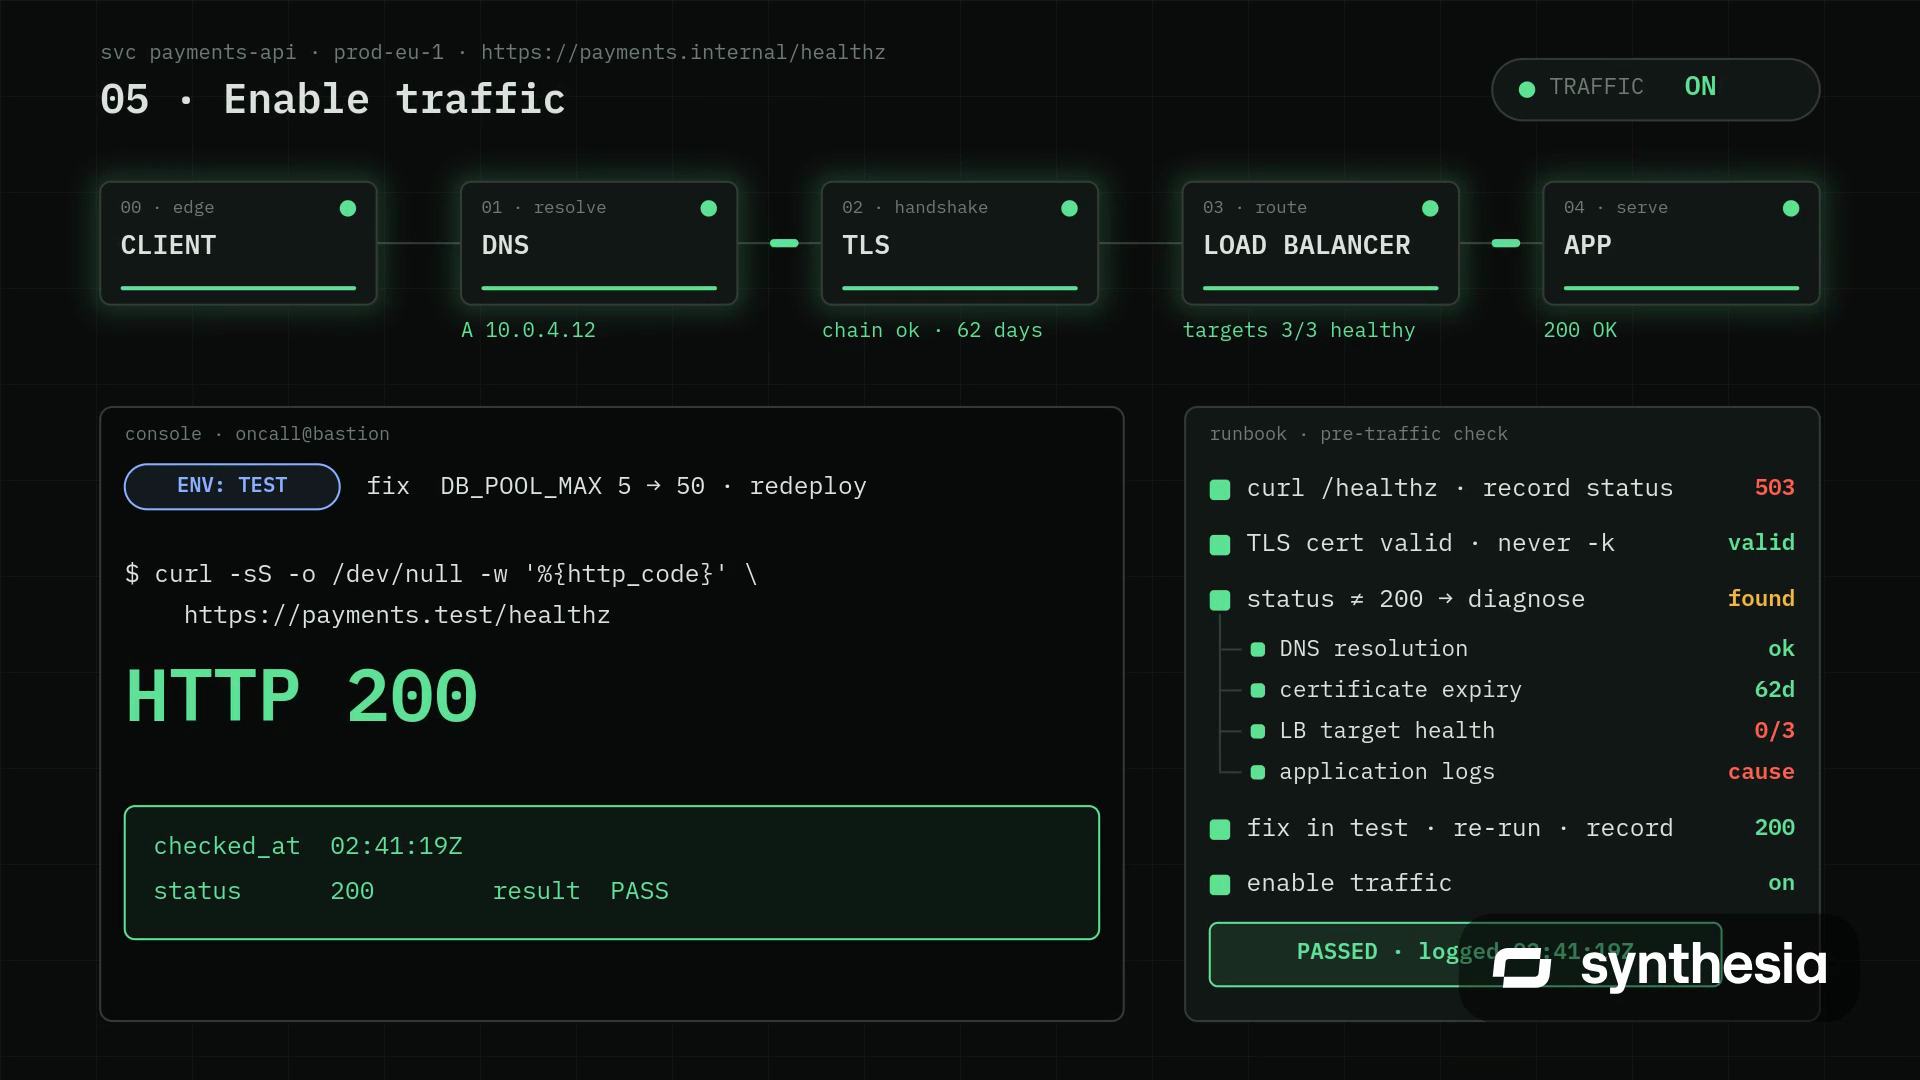Click the CLIENT node status dot

[x=348, y=208]
